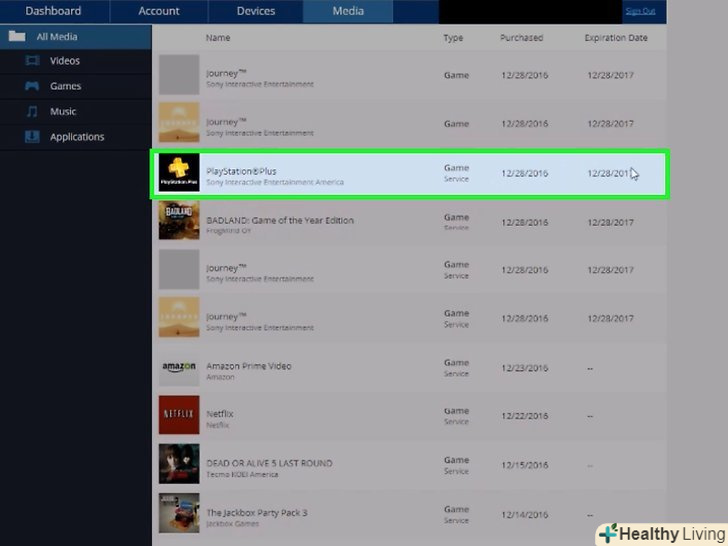
Task: Click 'BADLAND: Game of the Year Edition'
Action: pos(280,220)
